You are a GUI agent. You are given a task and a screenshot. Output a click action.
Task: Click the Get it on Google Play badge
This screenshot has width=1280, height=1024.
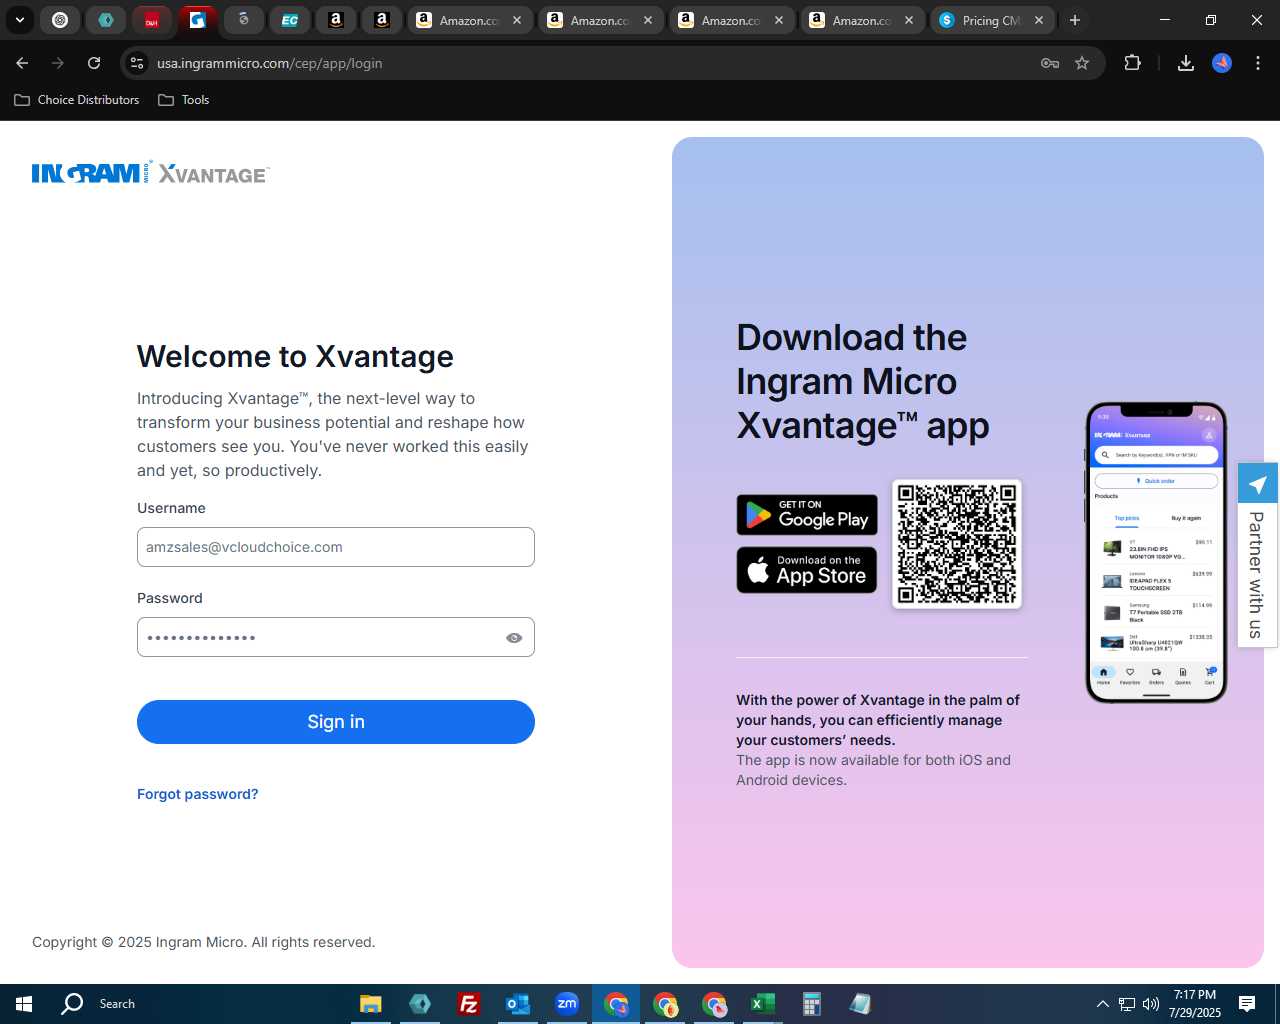pyautogui.click(x=807, y=515)
